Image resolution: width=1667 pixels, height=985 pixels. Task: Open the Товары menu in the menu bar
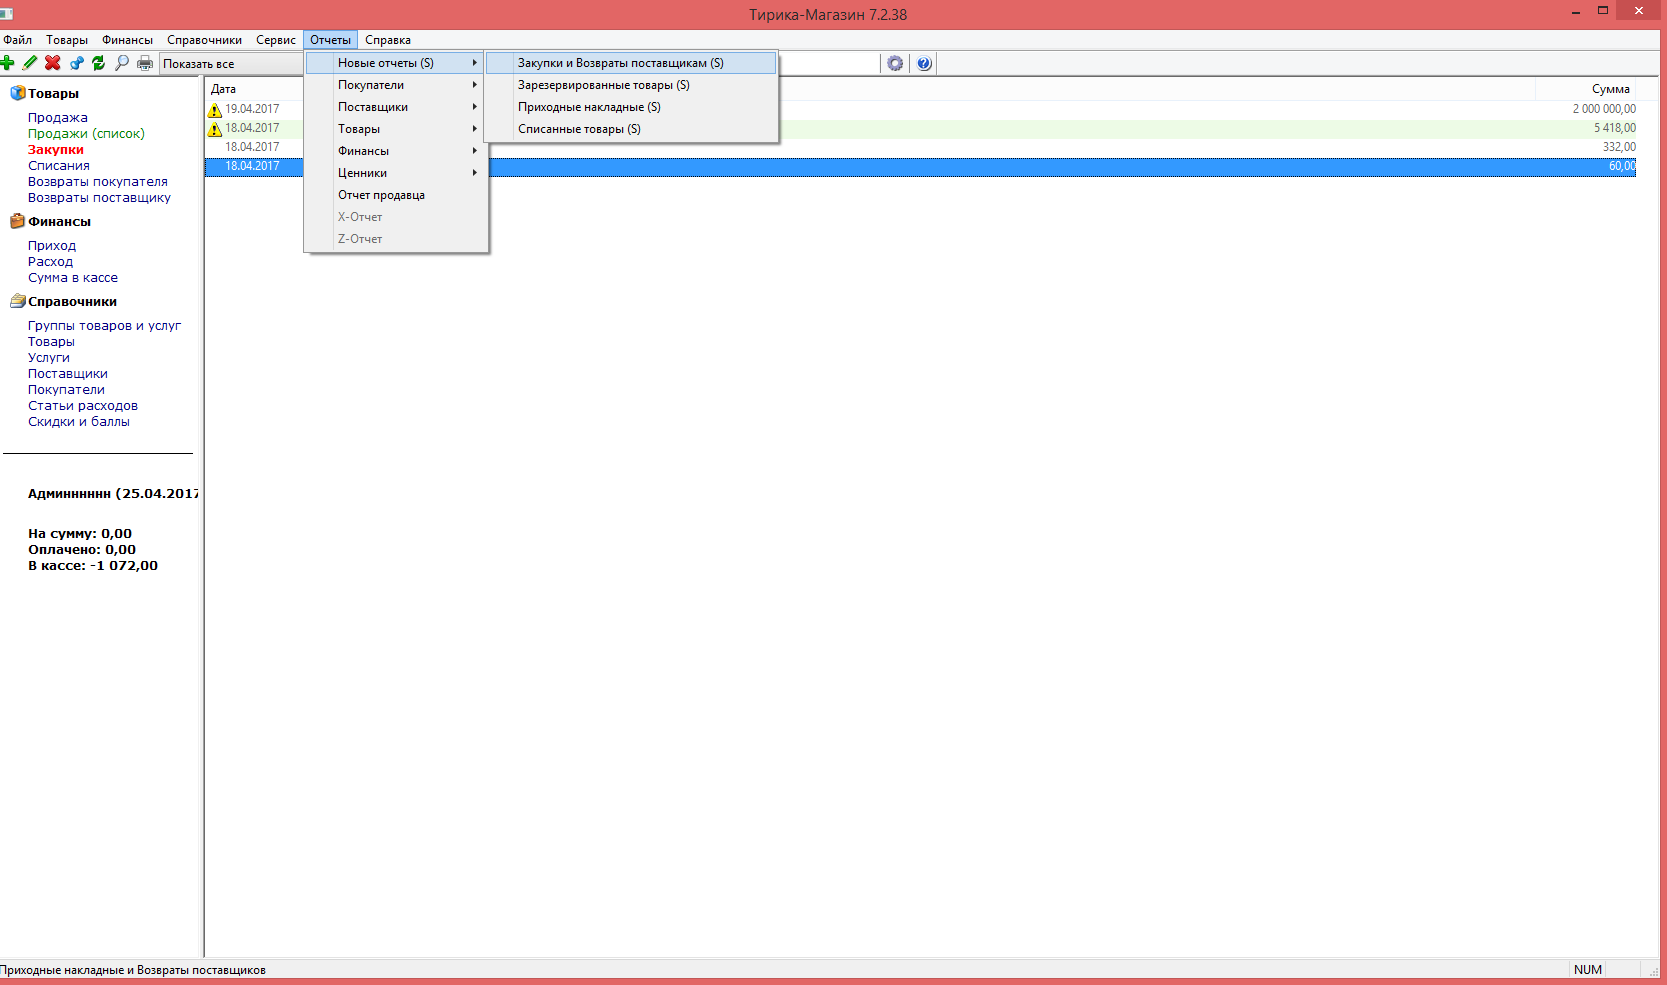click(67, 40)
